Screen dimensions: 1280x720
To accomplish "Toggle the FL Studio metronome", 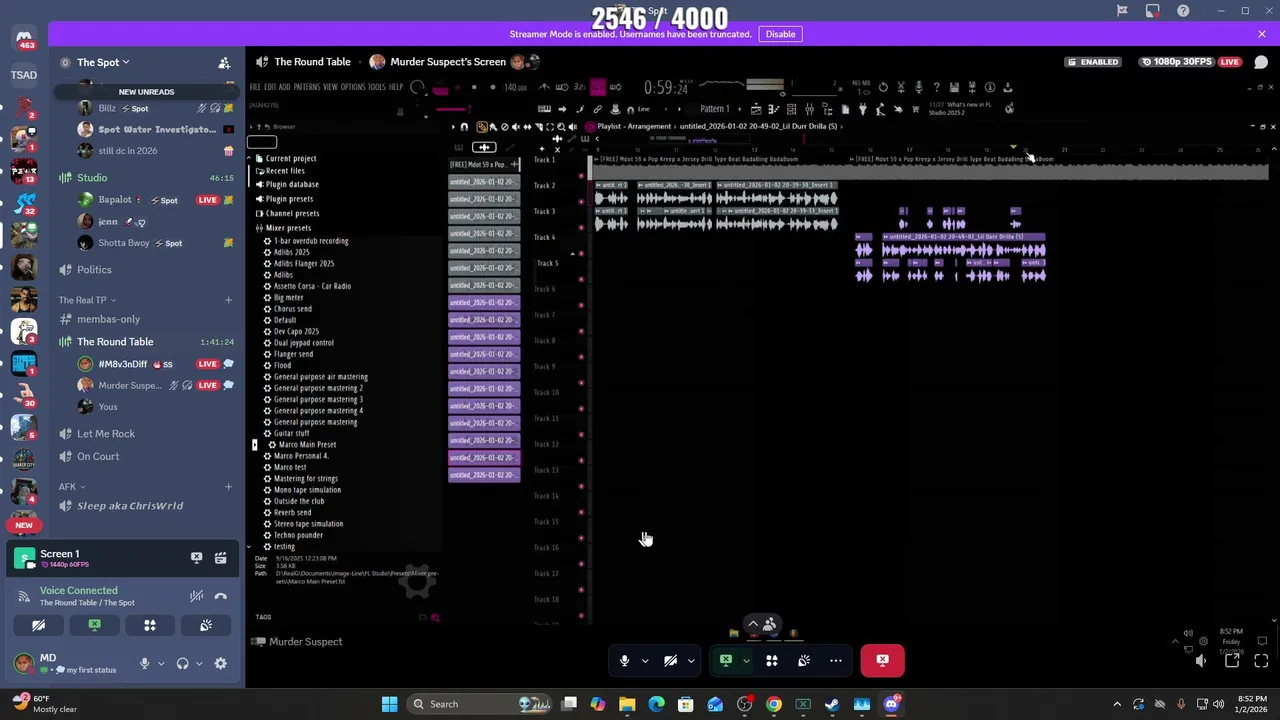I will click(546, 87).
